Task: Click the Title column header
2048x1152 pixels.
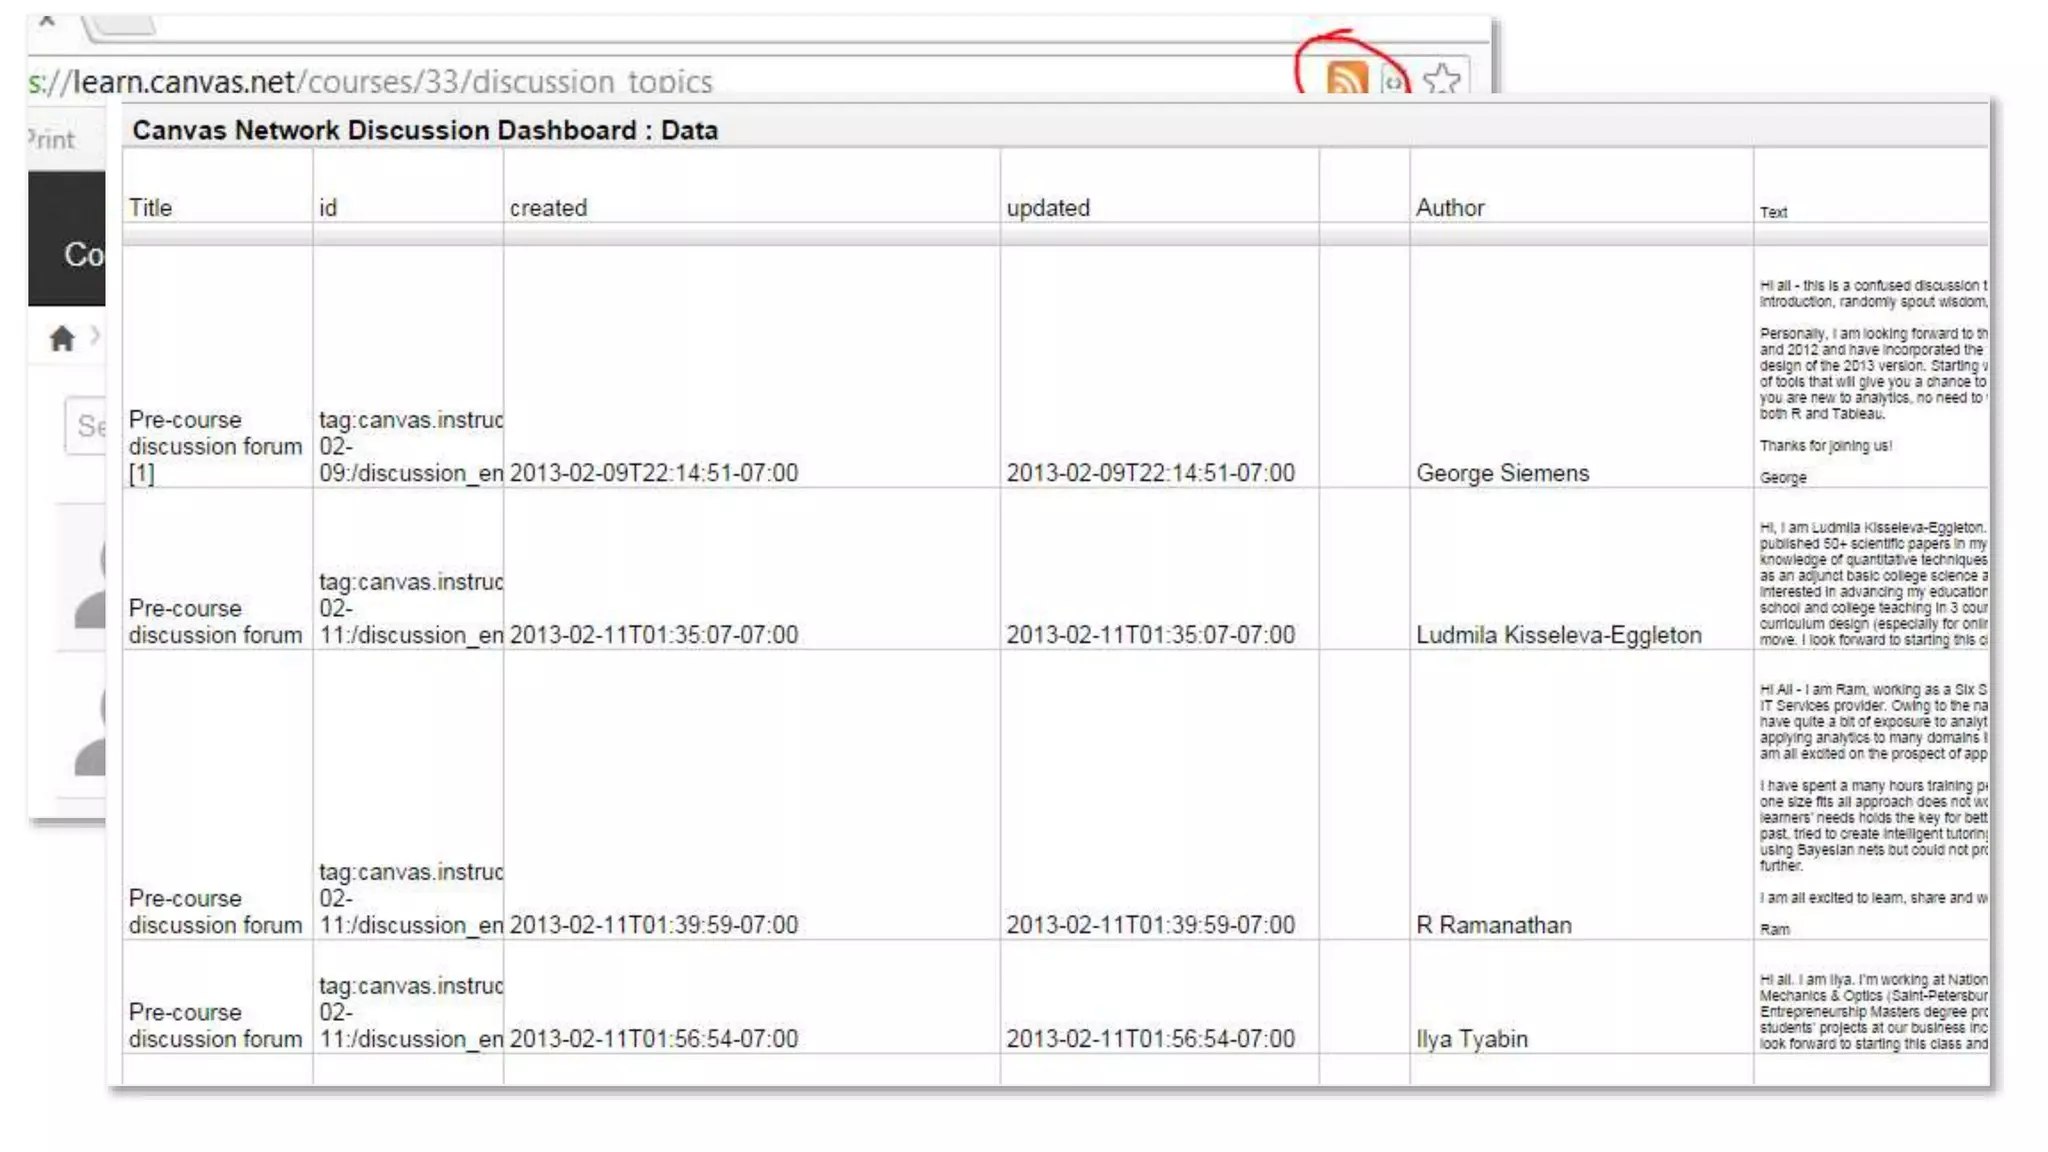Action: [150, 208]
